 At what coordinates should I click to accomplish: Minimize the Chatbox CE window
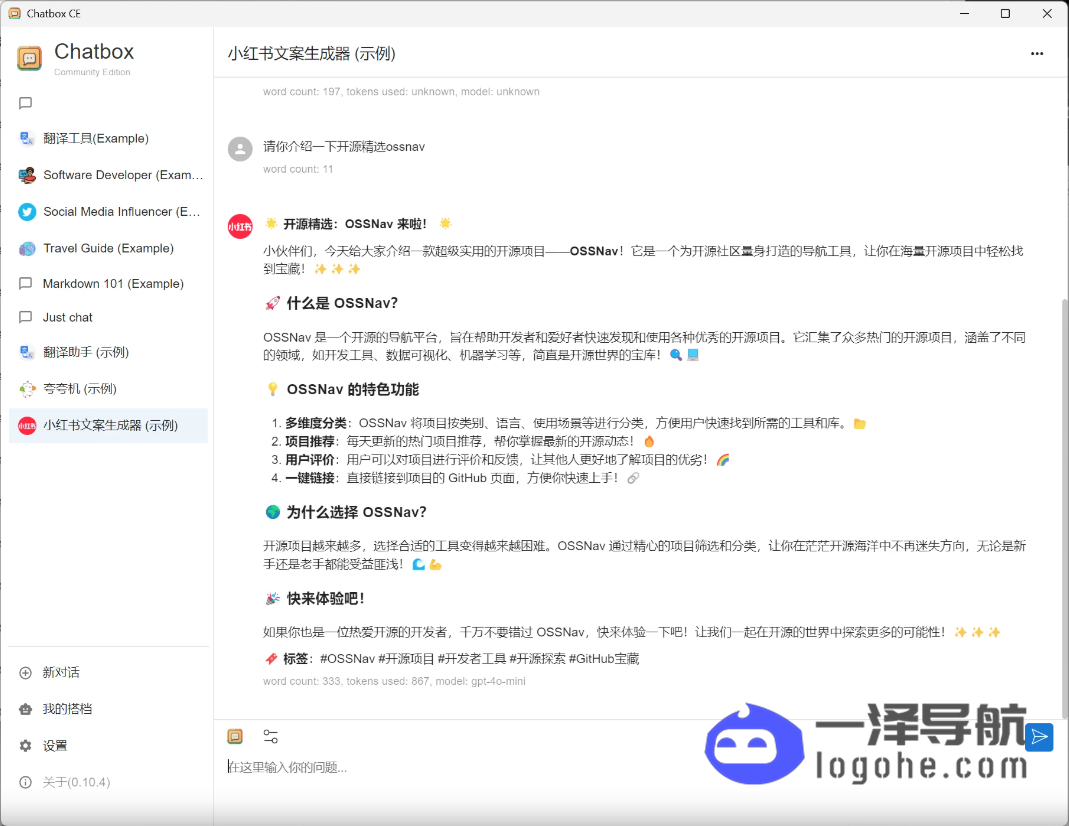pos(964,13)
